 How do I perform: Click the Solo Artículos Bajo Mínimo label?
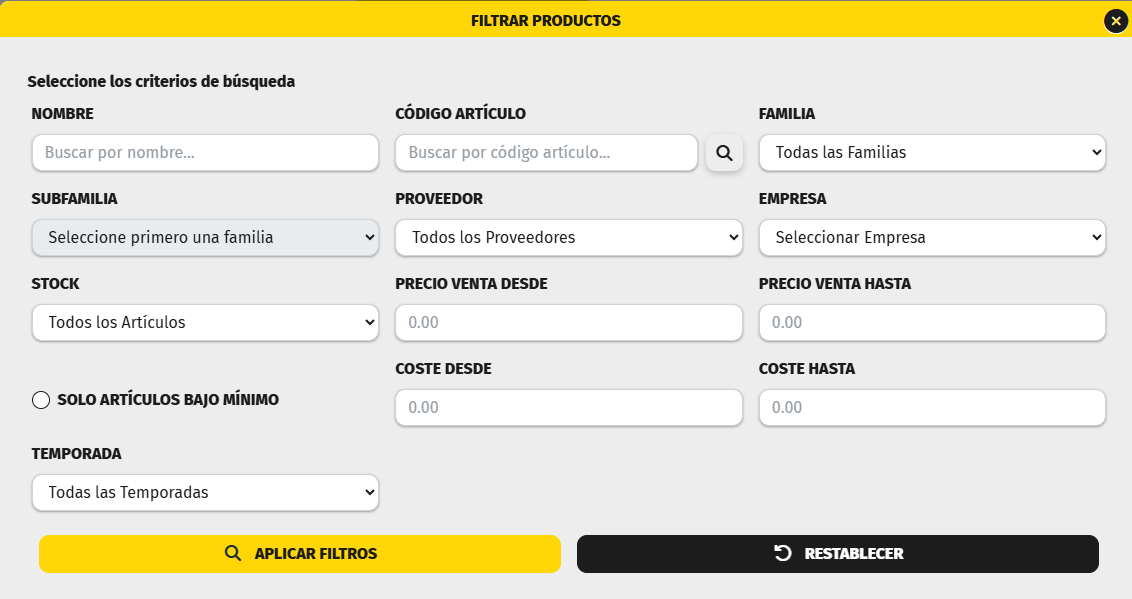(168, 400)
